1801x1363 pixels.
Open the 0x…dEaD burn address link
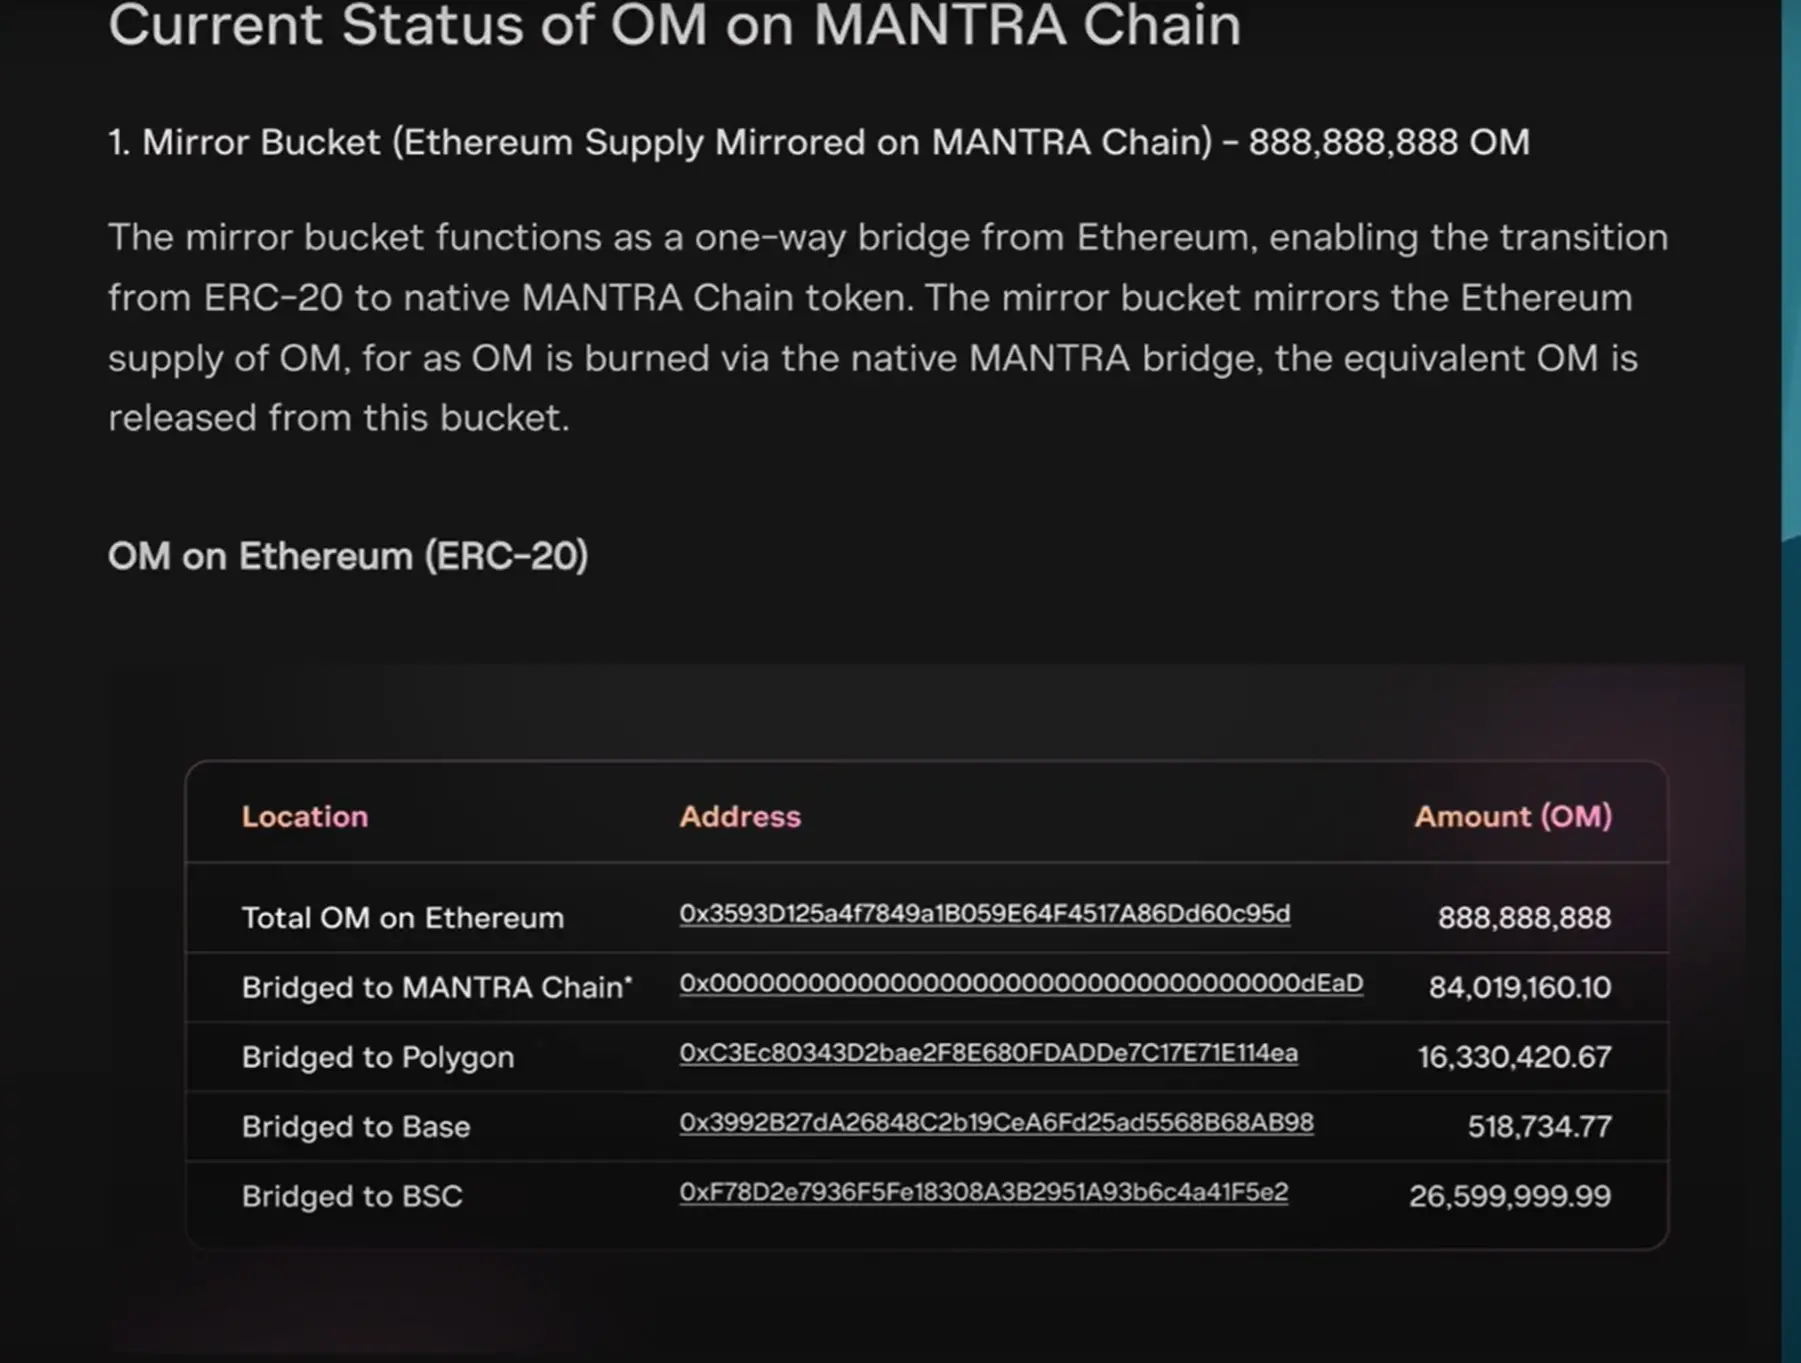tap(1021, 984)
